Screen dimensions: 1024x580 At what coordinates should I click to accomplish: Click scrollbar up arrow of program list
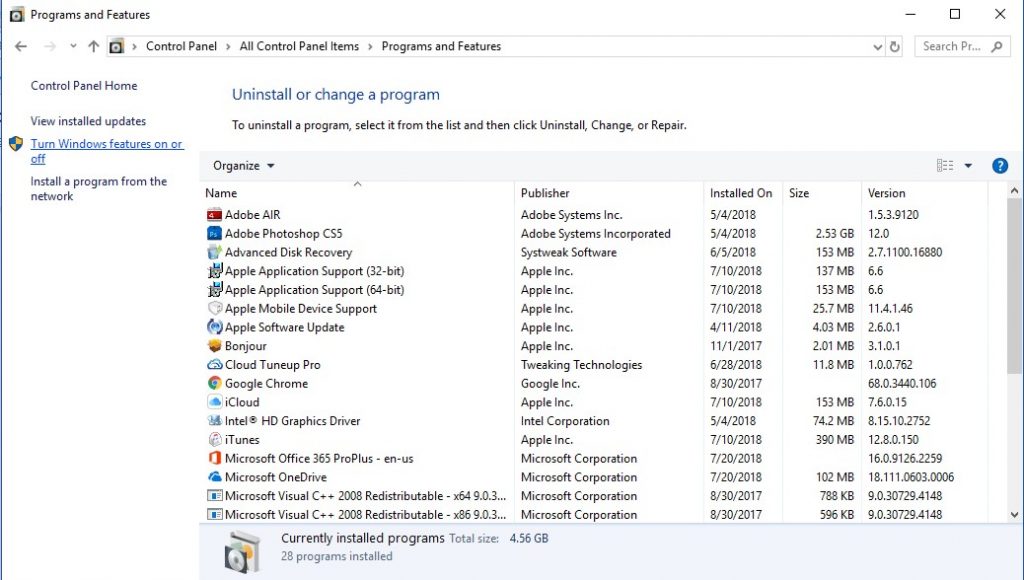point(1014,191)
